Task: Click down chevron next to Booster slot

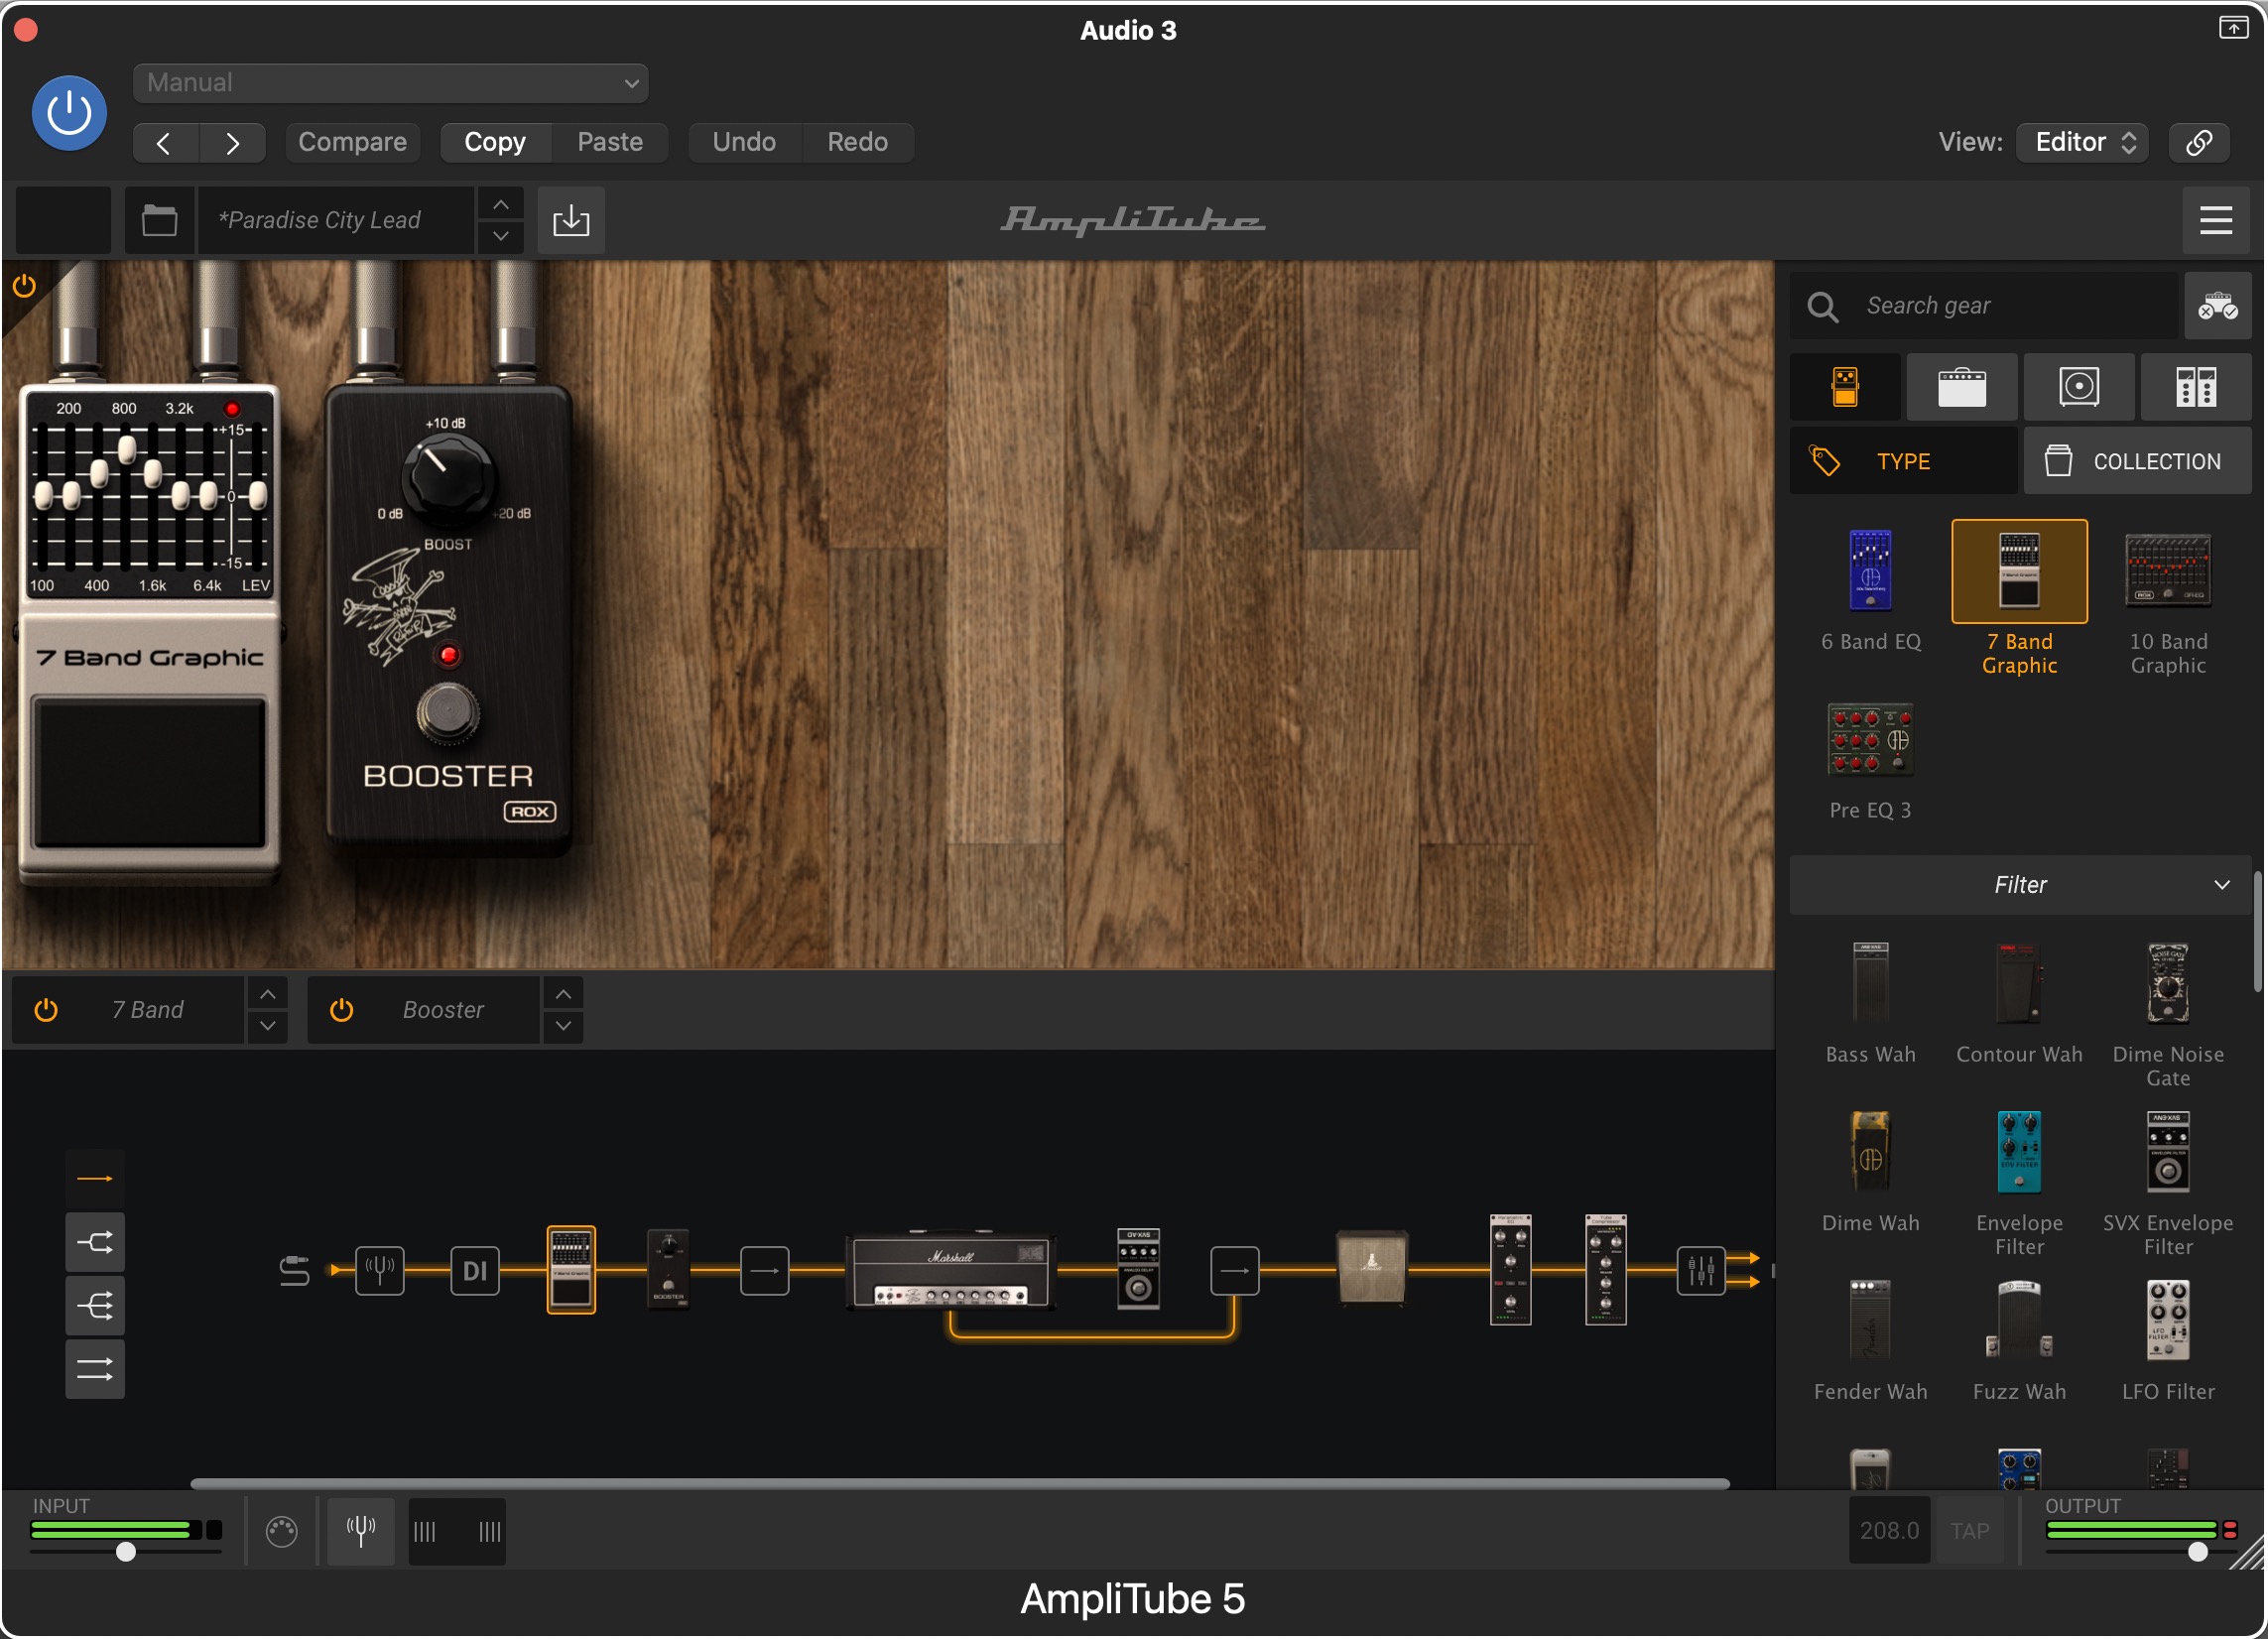Action: (x=563, y=1026)
